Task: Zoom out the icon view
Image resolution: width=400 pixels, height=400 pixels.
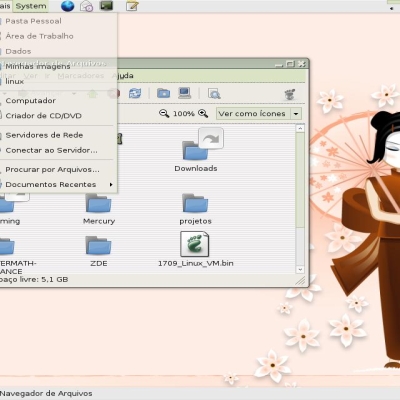Action: pyautogui.click(x=164, y=113)
